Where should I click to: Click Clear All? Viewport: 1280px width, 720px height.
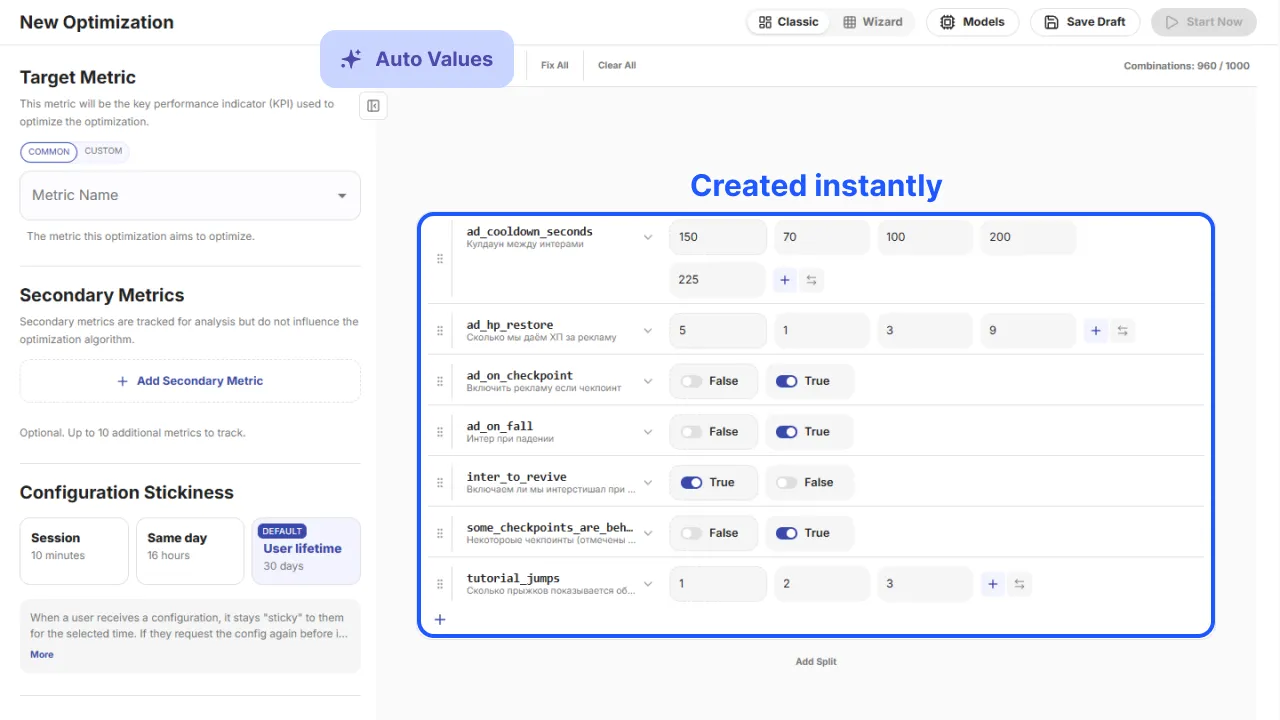click(617, 65)
